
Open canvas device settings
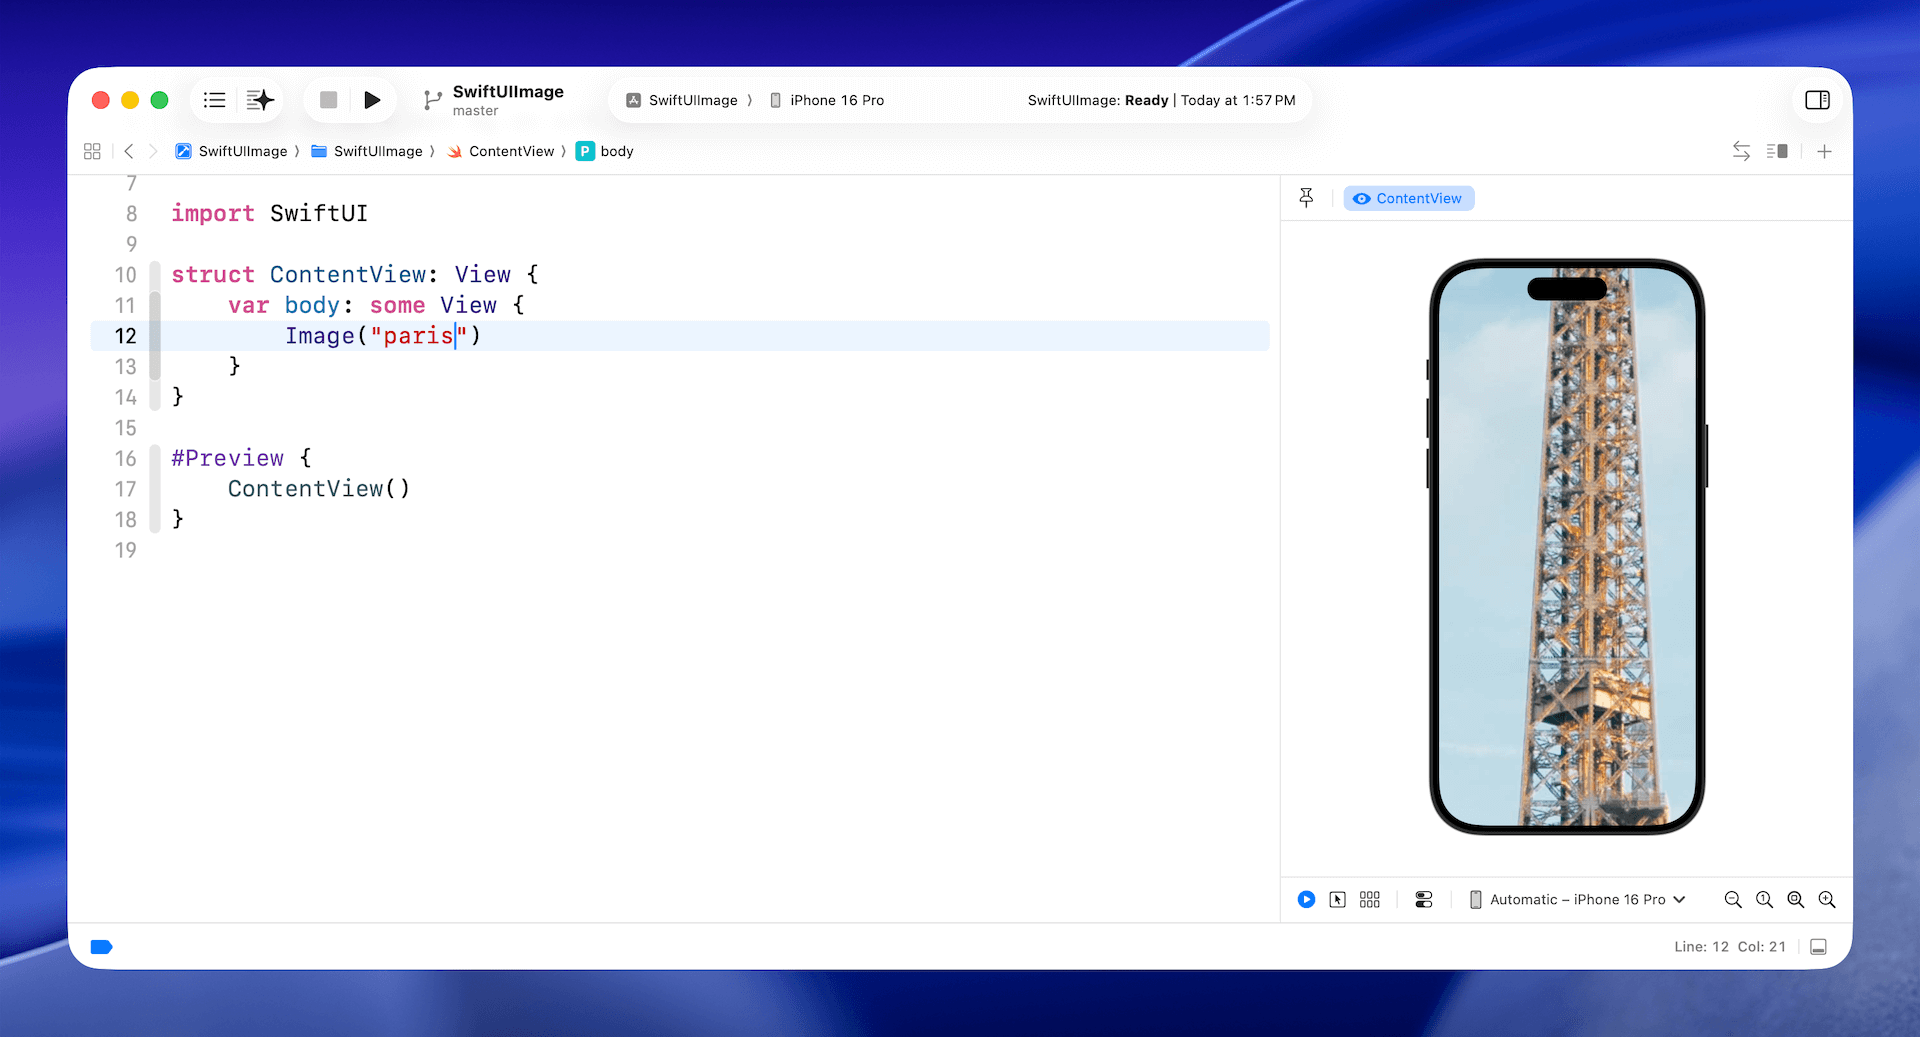(x=1424, y=899)
